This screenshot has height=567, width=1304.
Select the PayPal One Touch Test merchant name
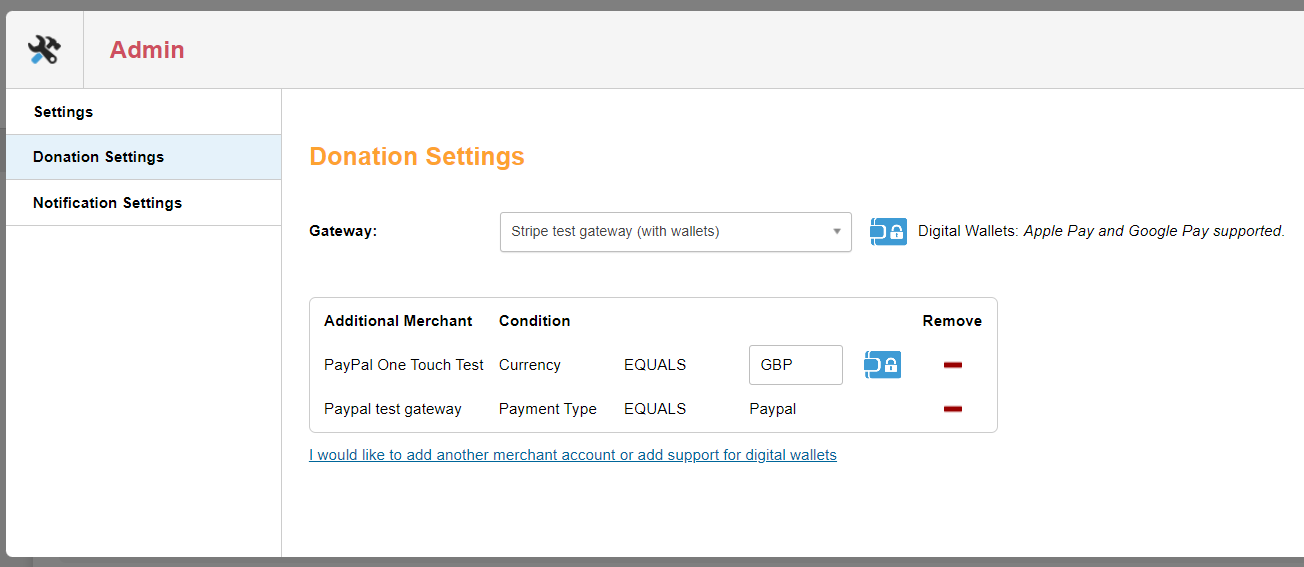(404, 365)
